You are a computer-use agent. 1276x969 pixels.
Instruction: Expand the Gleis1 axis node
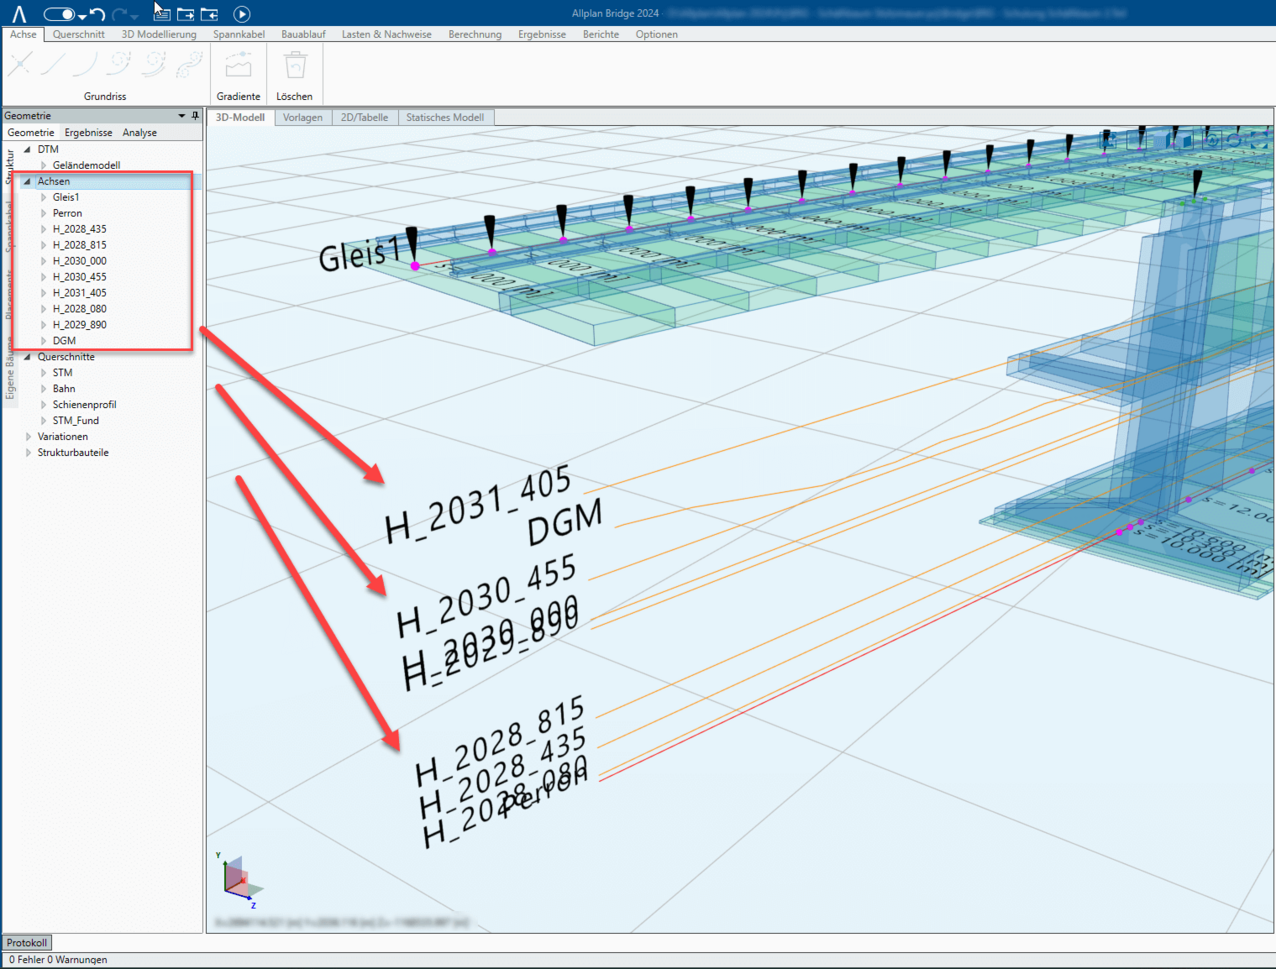coord(44,198)
